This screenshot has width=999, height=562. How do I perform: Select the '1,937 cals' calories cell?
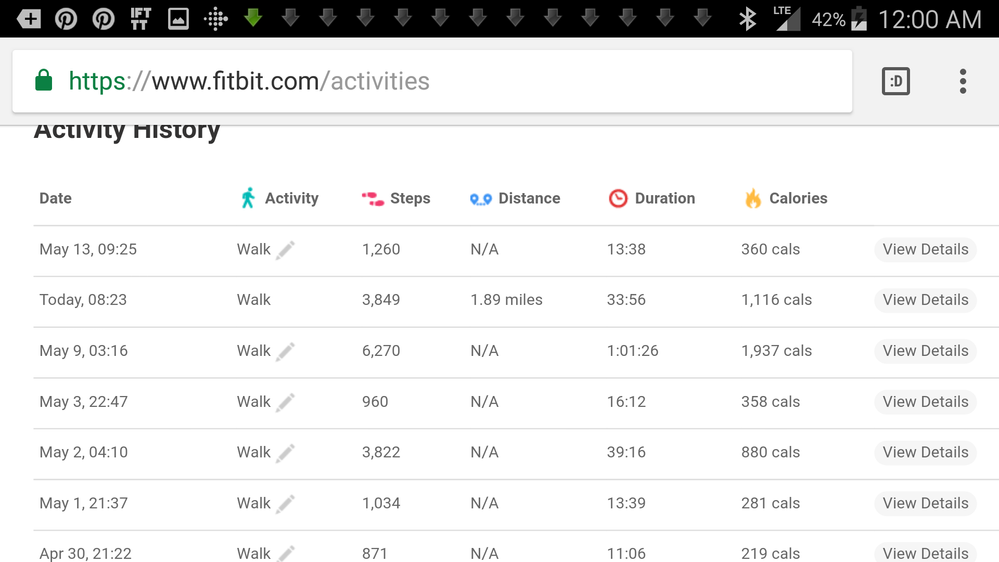[x=777, y=351]
